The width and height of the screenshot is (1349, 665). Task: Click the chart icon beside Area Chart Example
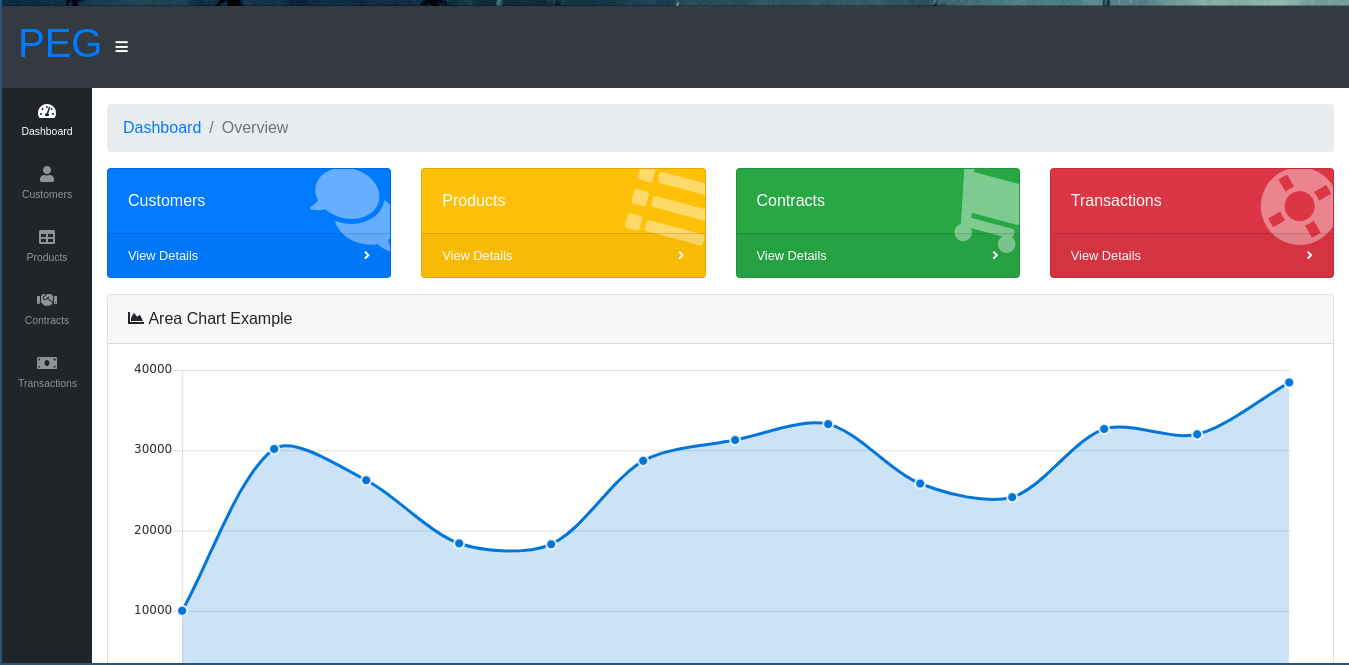click(135, 317)
